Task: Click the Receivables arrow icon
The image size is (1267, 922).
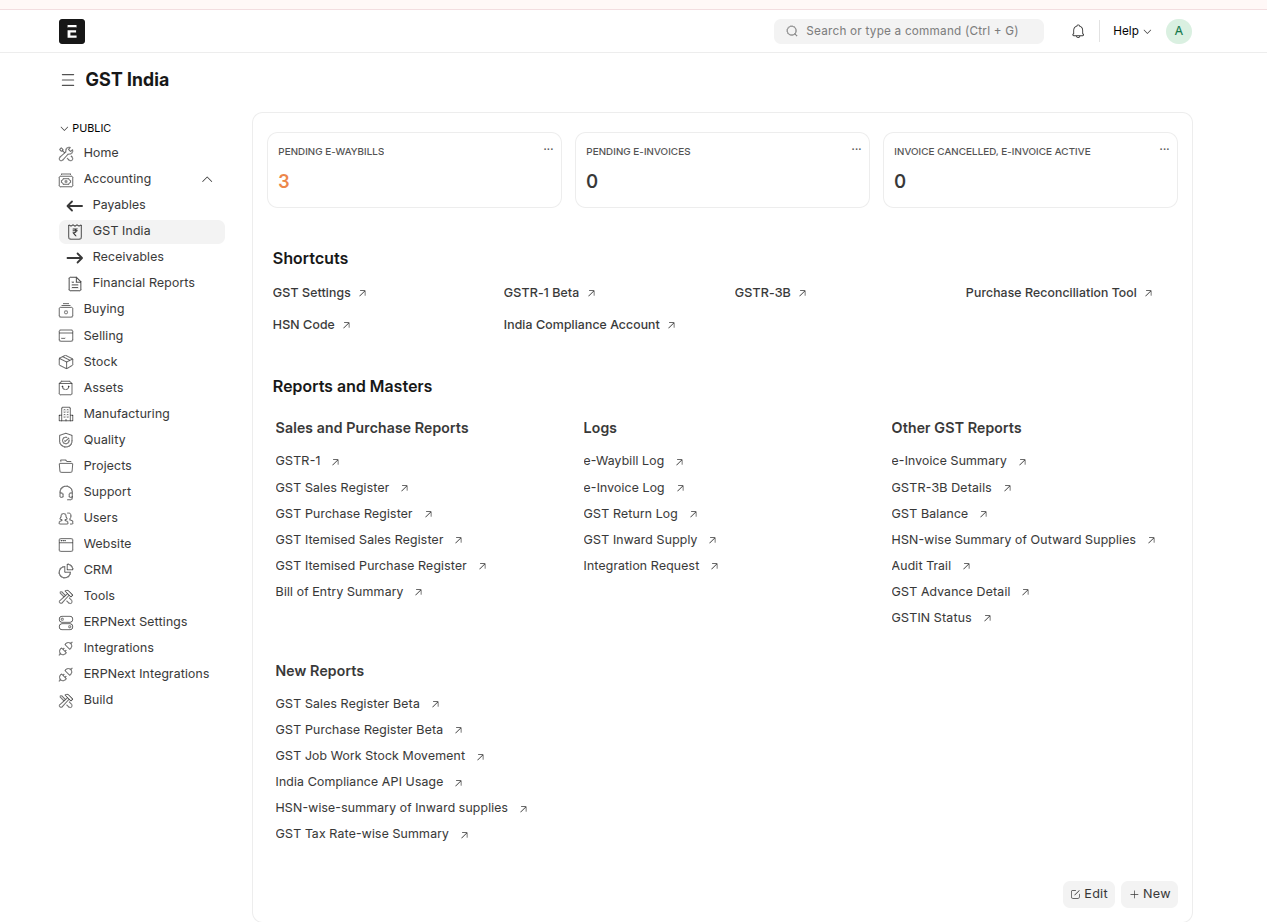Action: (75, 257)
